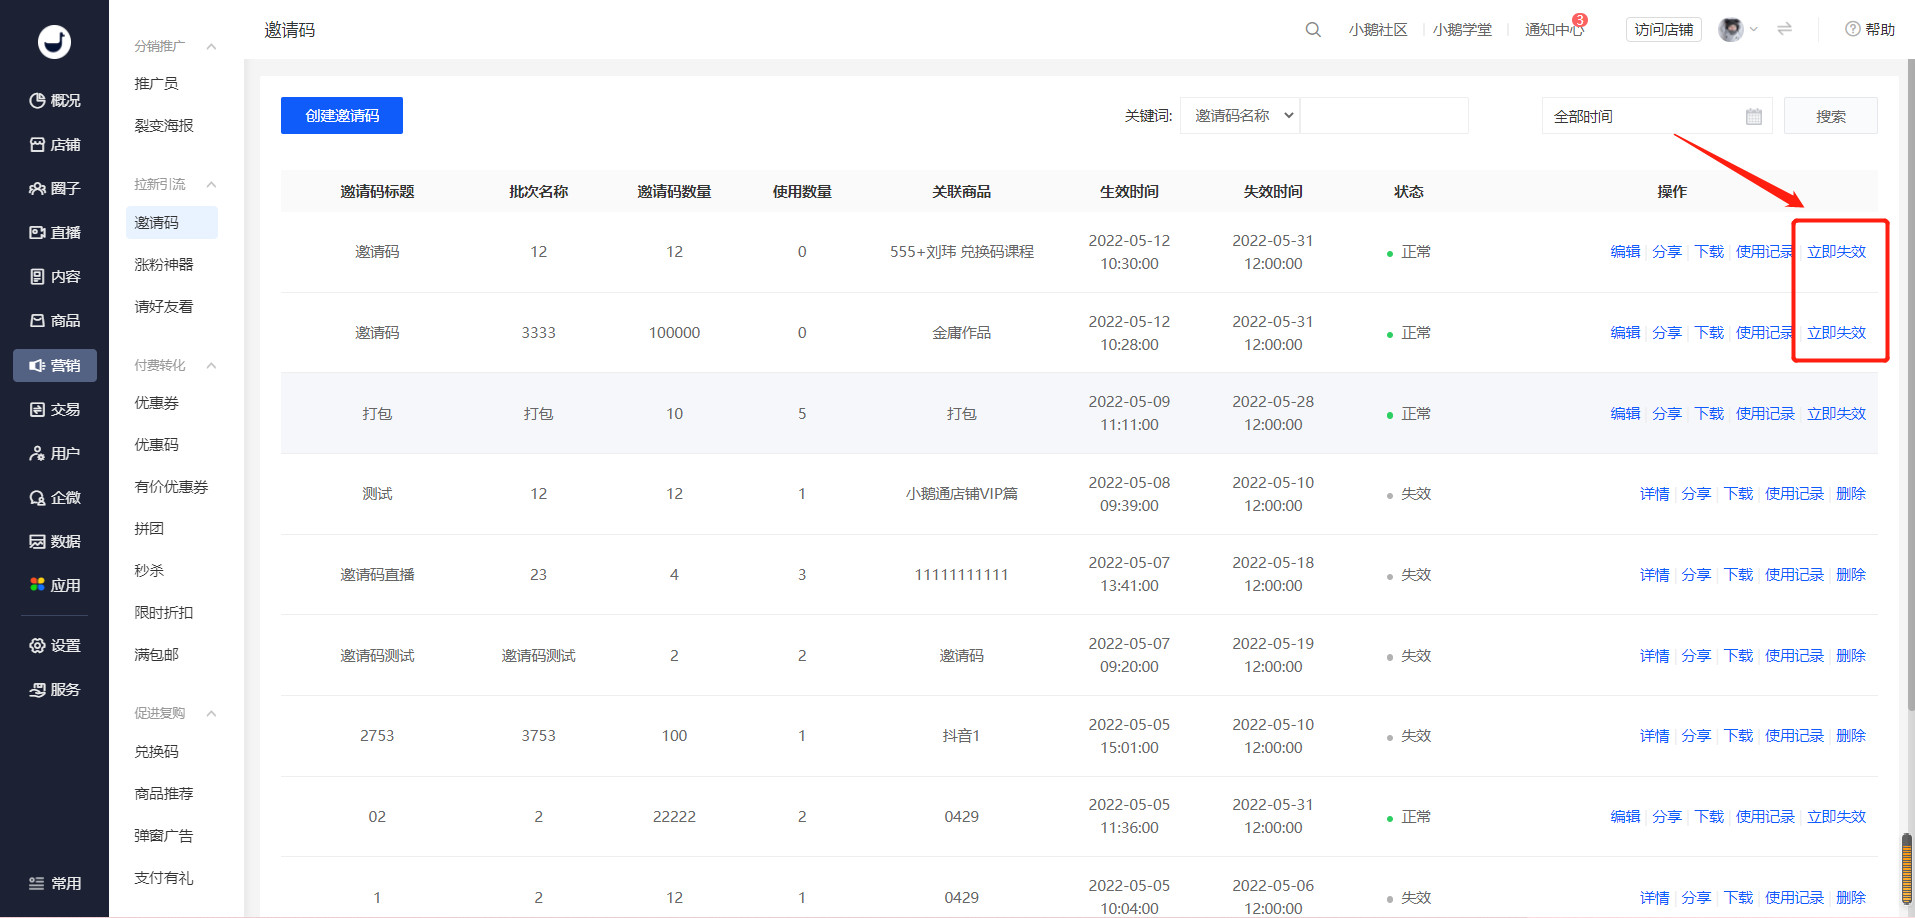The height and width of the screenshot is (918, 1915).
Task: Click 访问店铺 button in header
Action: pyautogui.click(x=1664, y=29)
